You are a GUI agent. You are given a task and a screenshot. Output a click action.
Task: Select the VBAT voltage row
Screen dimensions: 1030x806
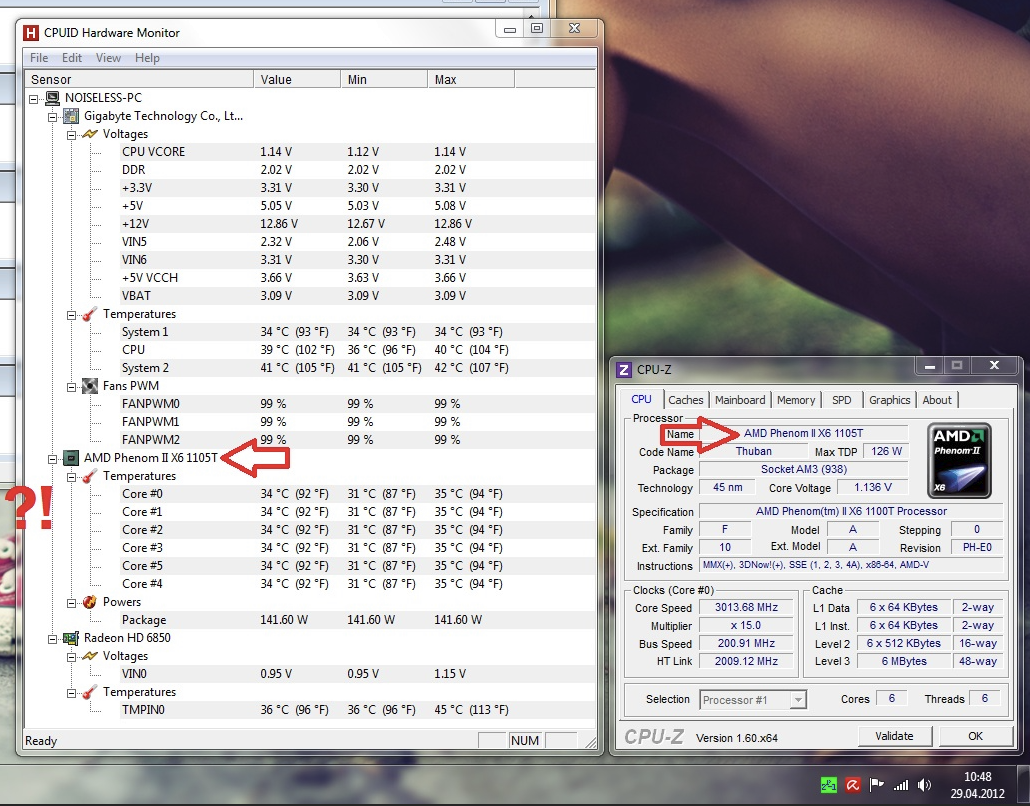(357, 296)
